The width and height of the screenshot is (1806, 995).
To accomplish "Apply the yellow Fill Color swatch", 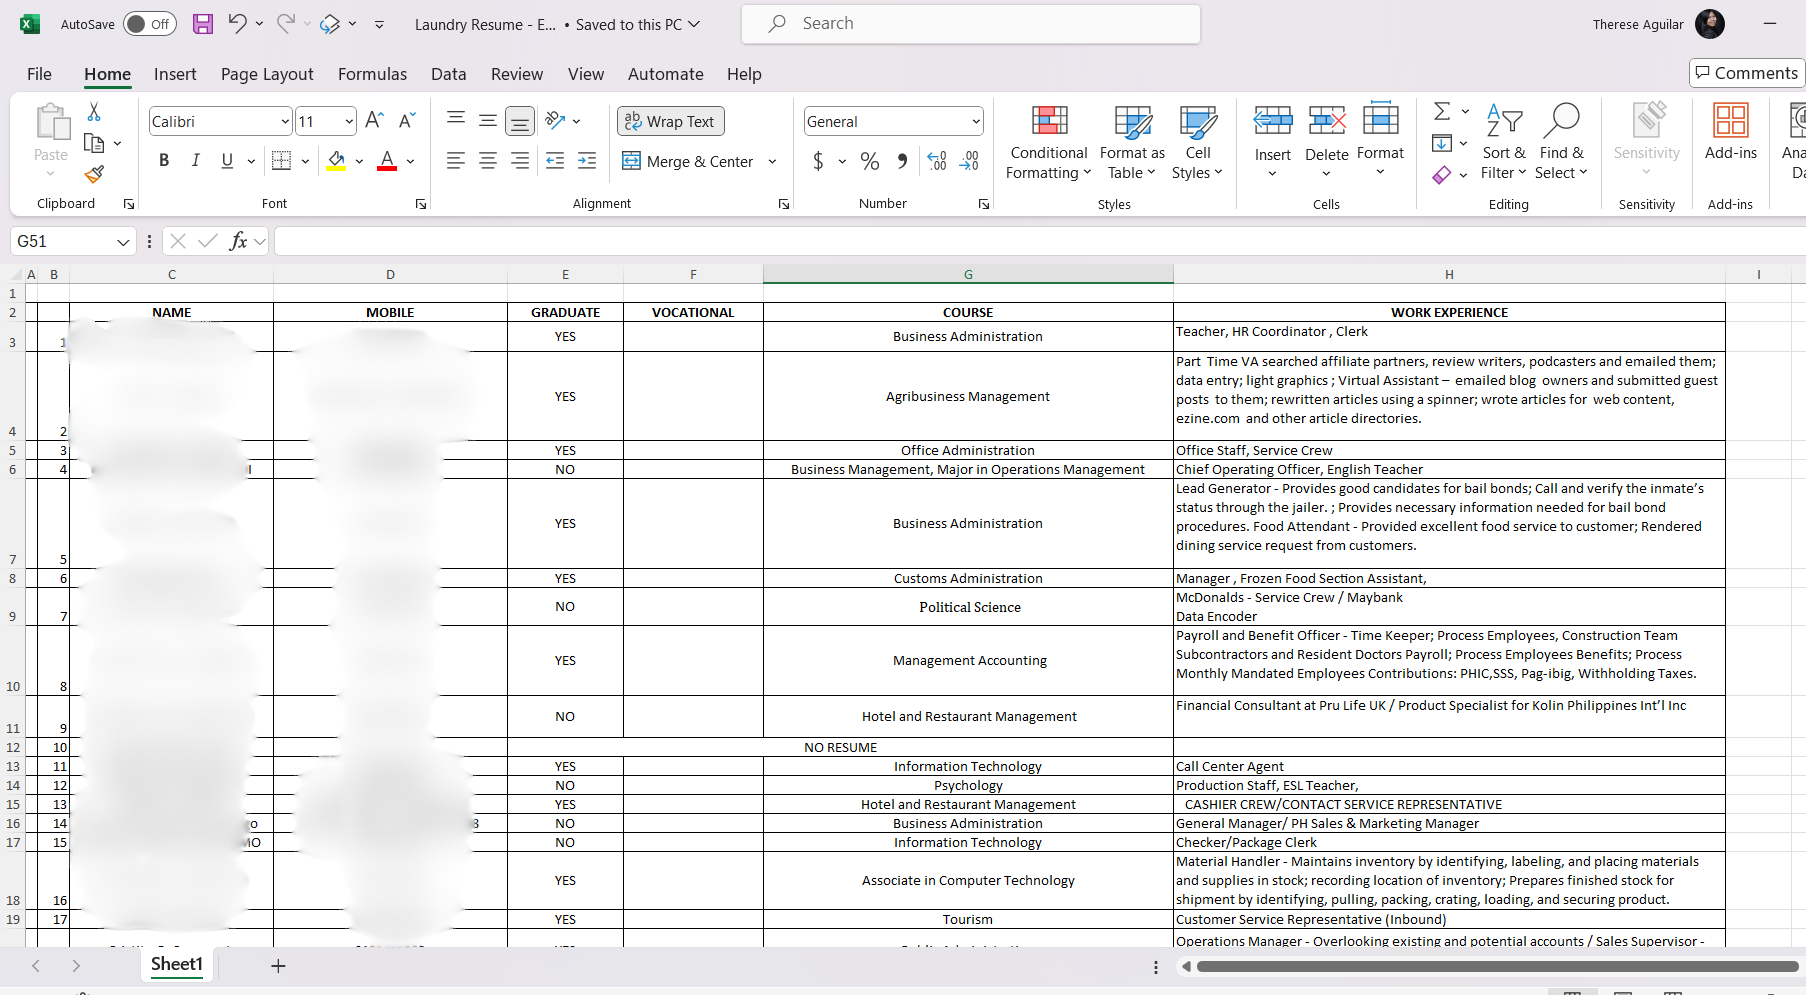I will point(336,161).
